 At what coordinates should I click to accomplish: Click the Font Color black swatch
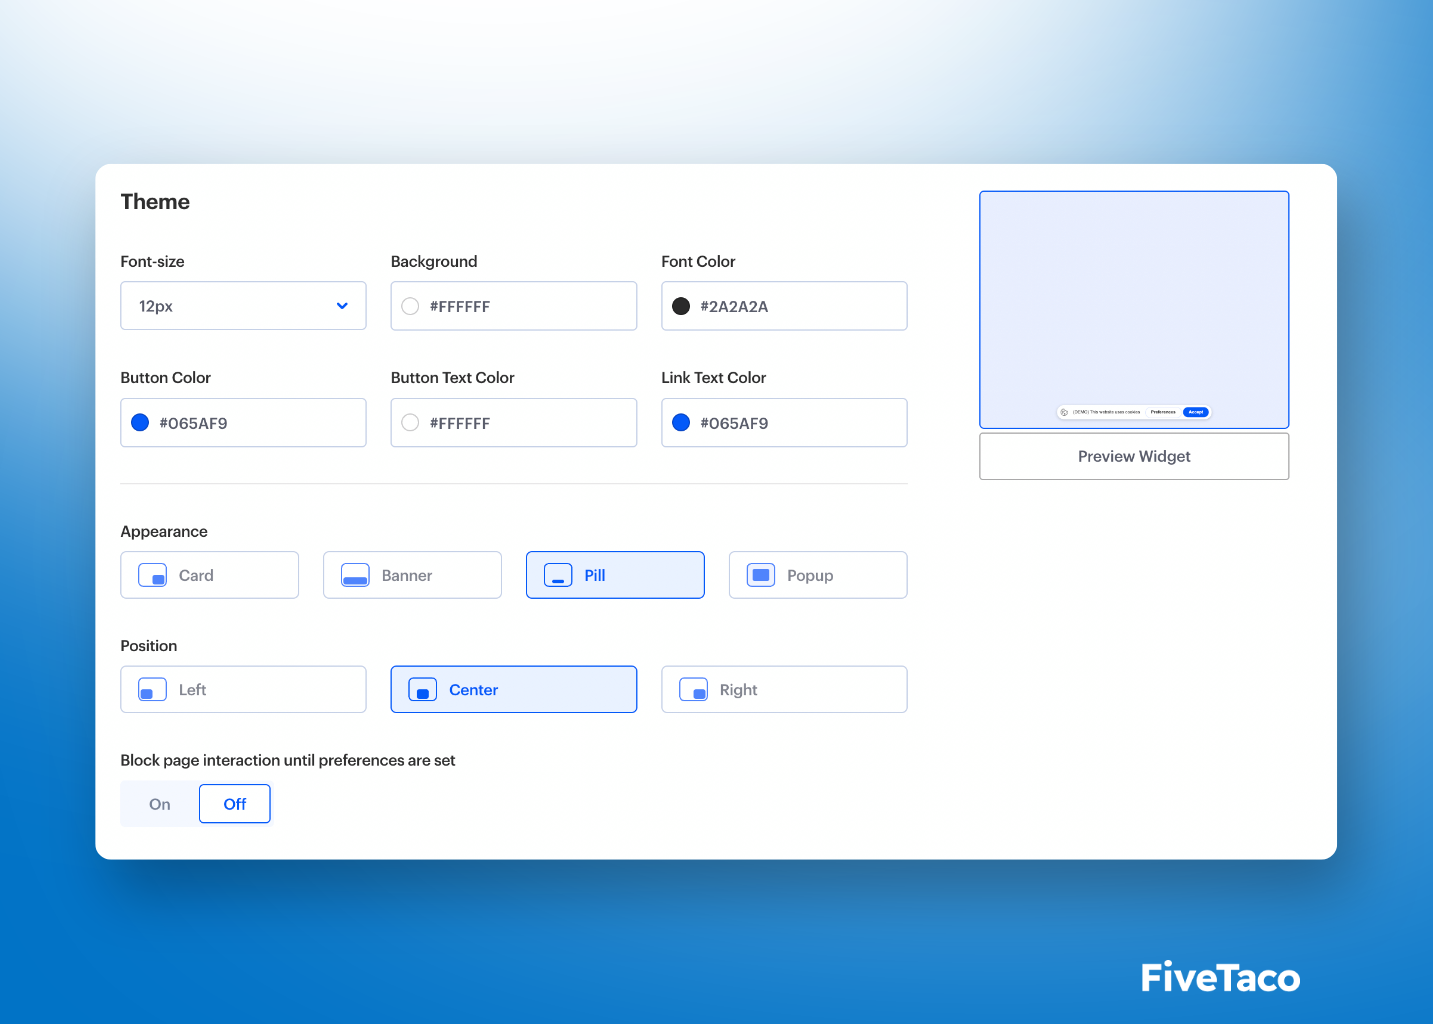681,306
